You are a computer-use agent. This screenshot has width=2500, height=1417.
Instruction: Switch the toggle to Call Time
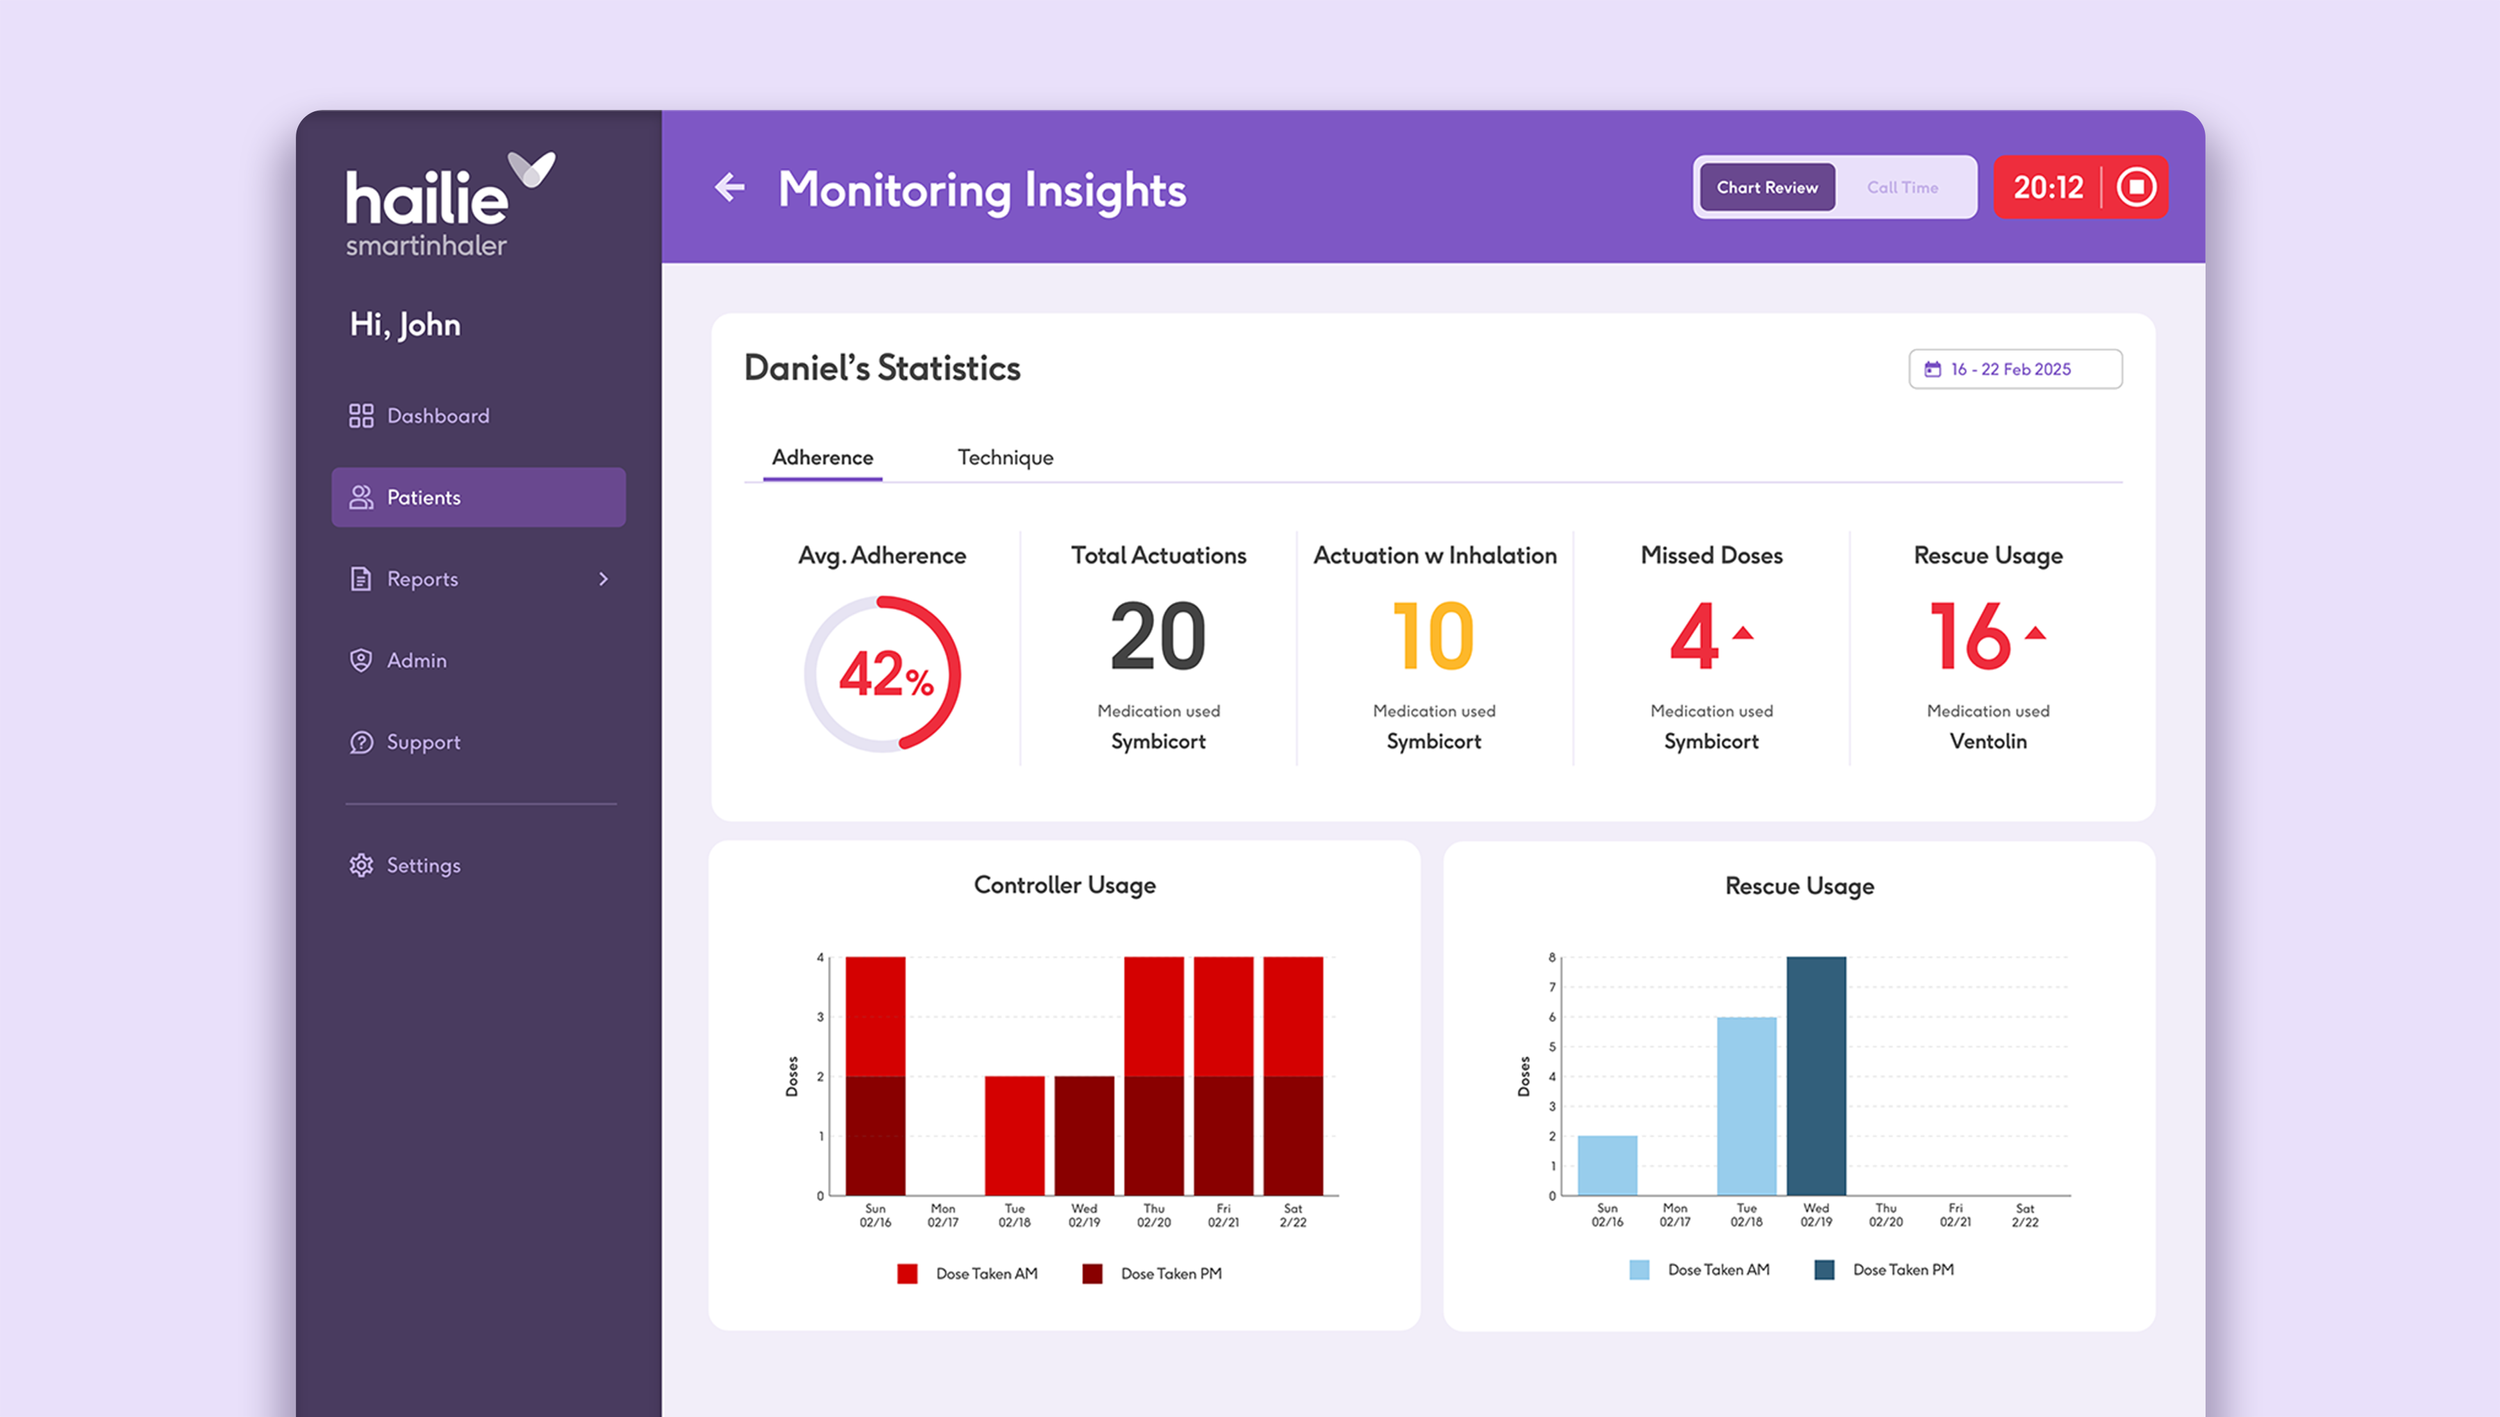click(1902, 187)
